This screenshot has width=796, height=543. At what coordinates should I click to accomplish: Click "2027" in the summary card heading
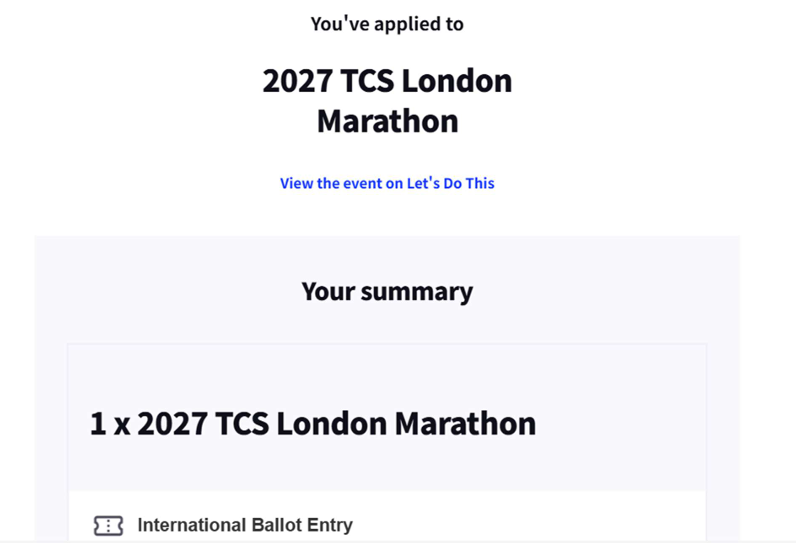(x=170, y=423)
